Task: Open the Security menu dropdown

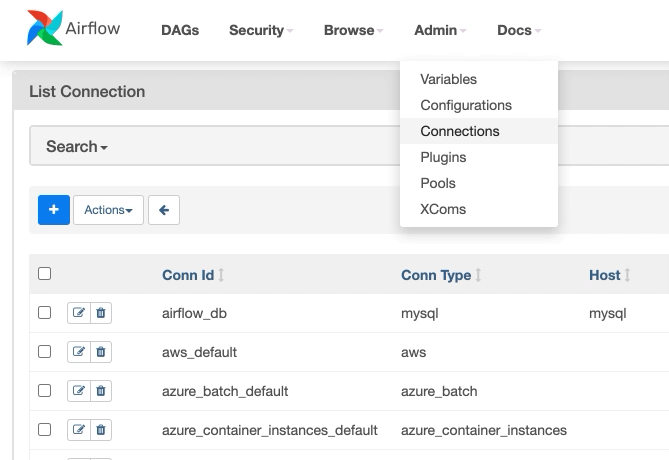Action: click(261, 30)
